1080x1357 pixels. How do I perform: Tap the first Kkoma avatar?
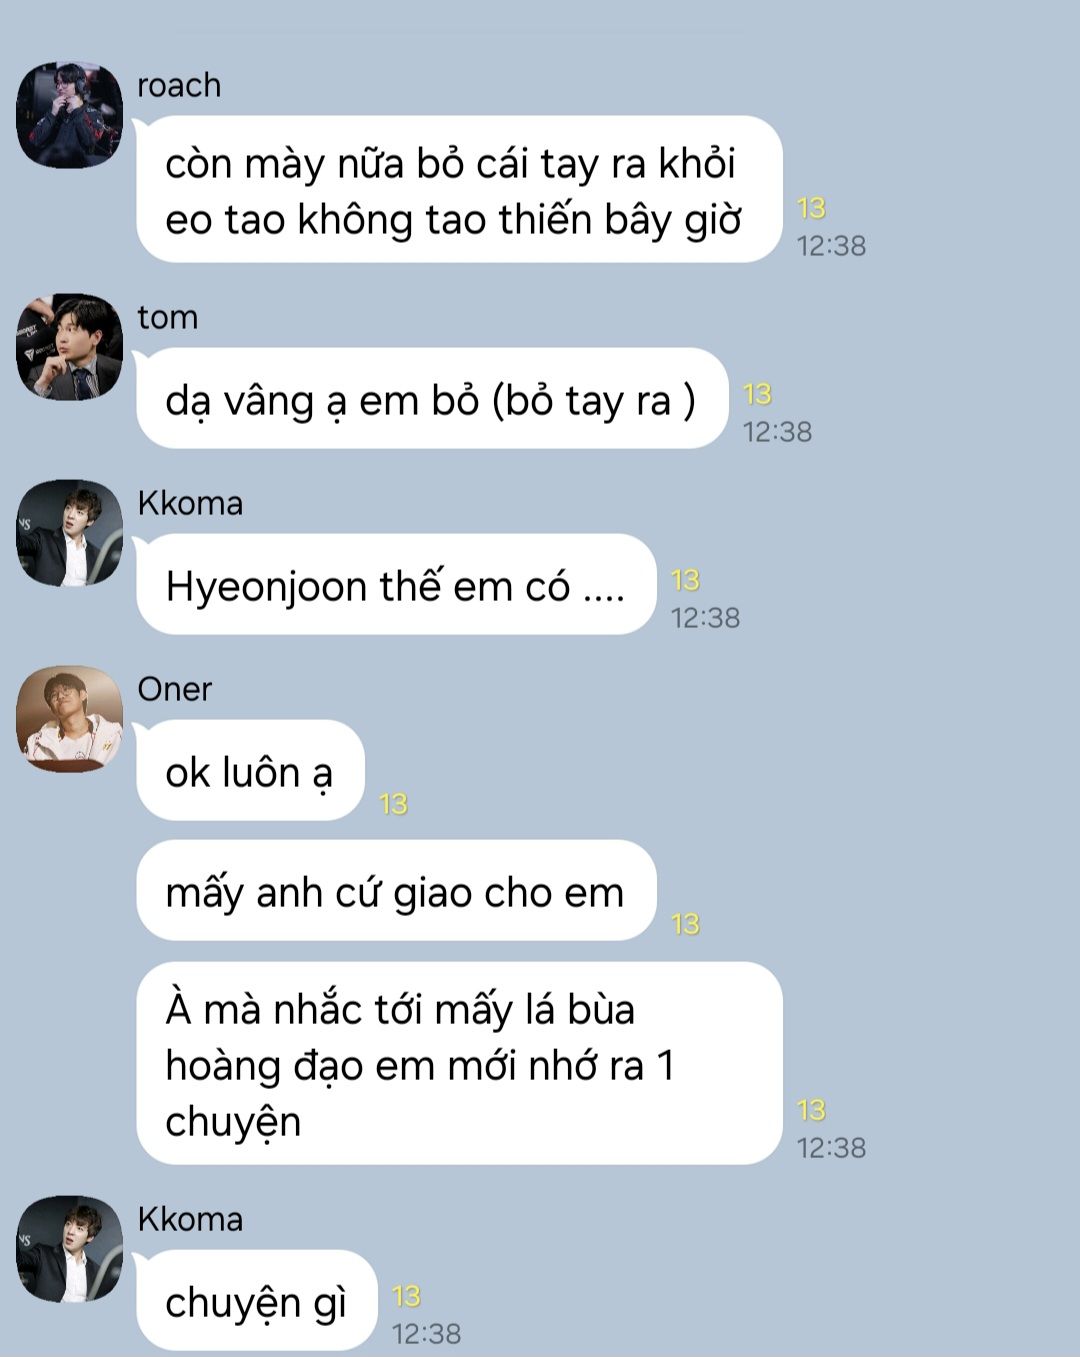(69, 533)
